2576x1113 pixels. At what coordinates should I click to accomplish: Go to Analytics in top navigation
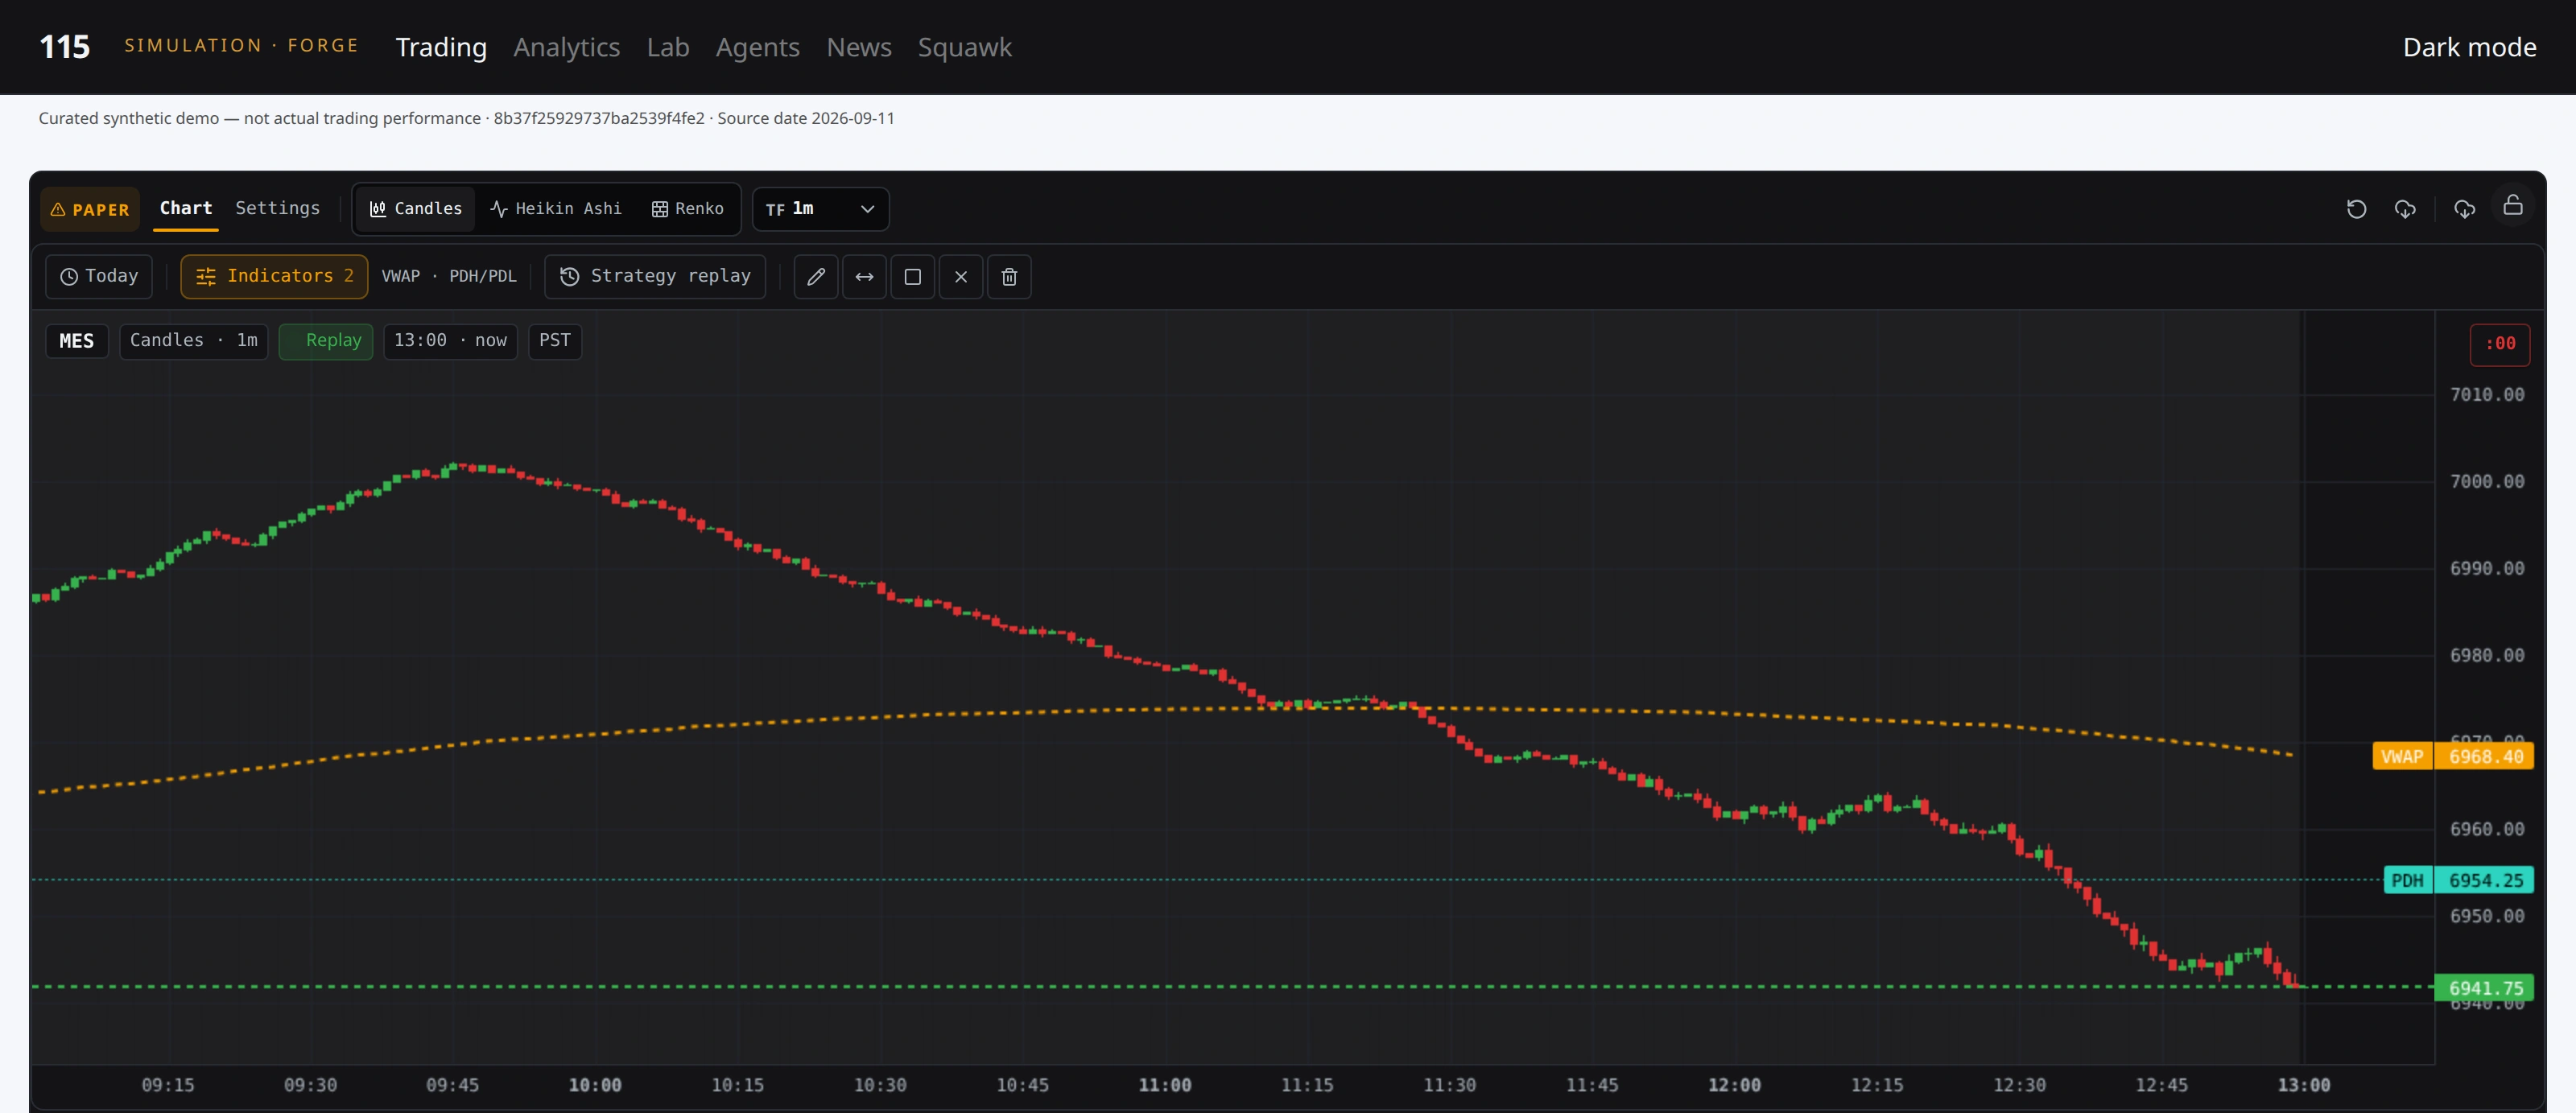(566, 47)
